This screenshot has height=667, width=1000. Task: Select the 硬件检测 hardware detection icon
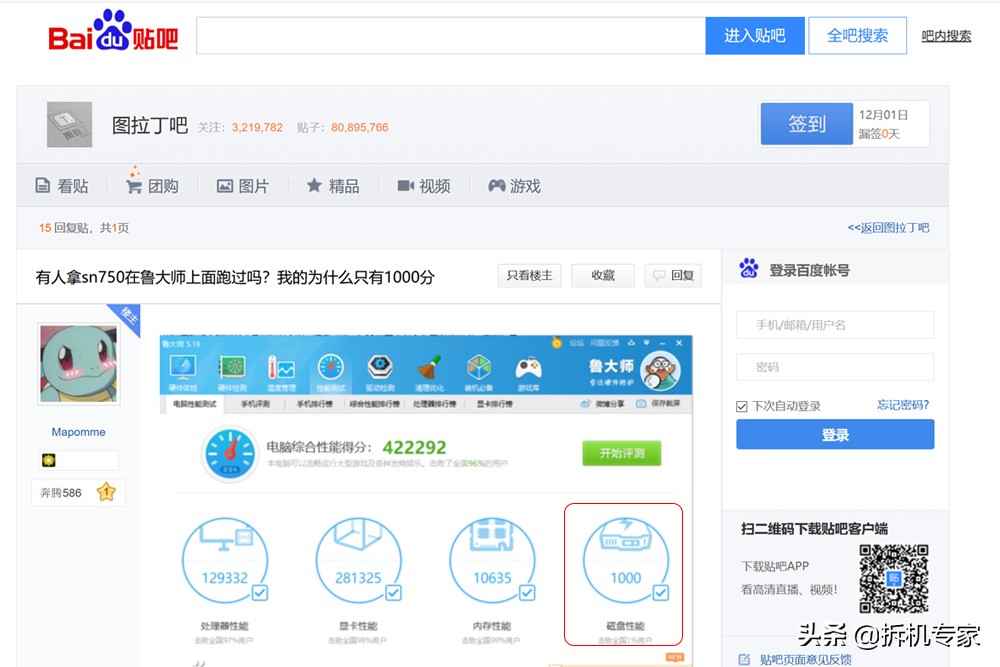[233, 368]
